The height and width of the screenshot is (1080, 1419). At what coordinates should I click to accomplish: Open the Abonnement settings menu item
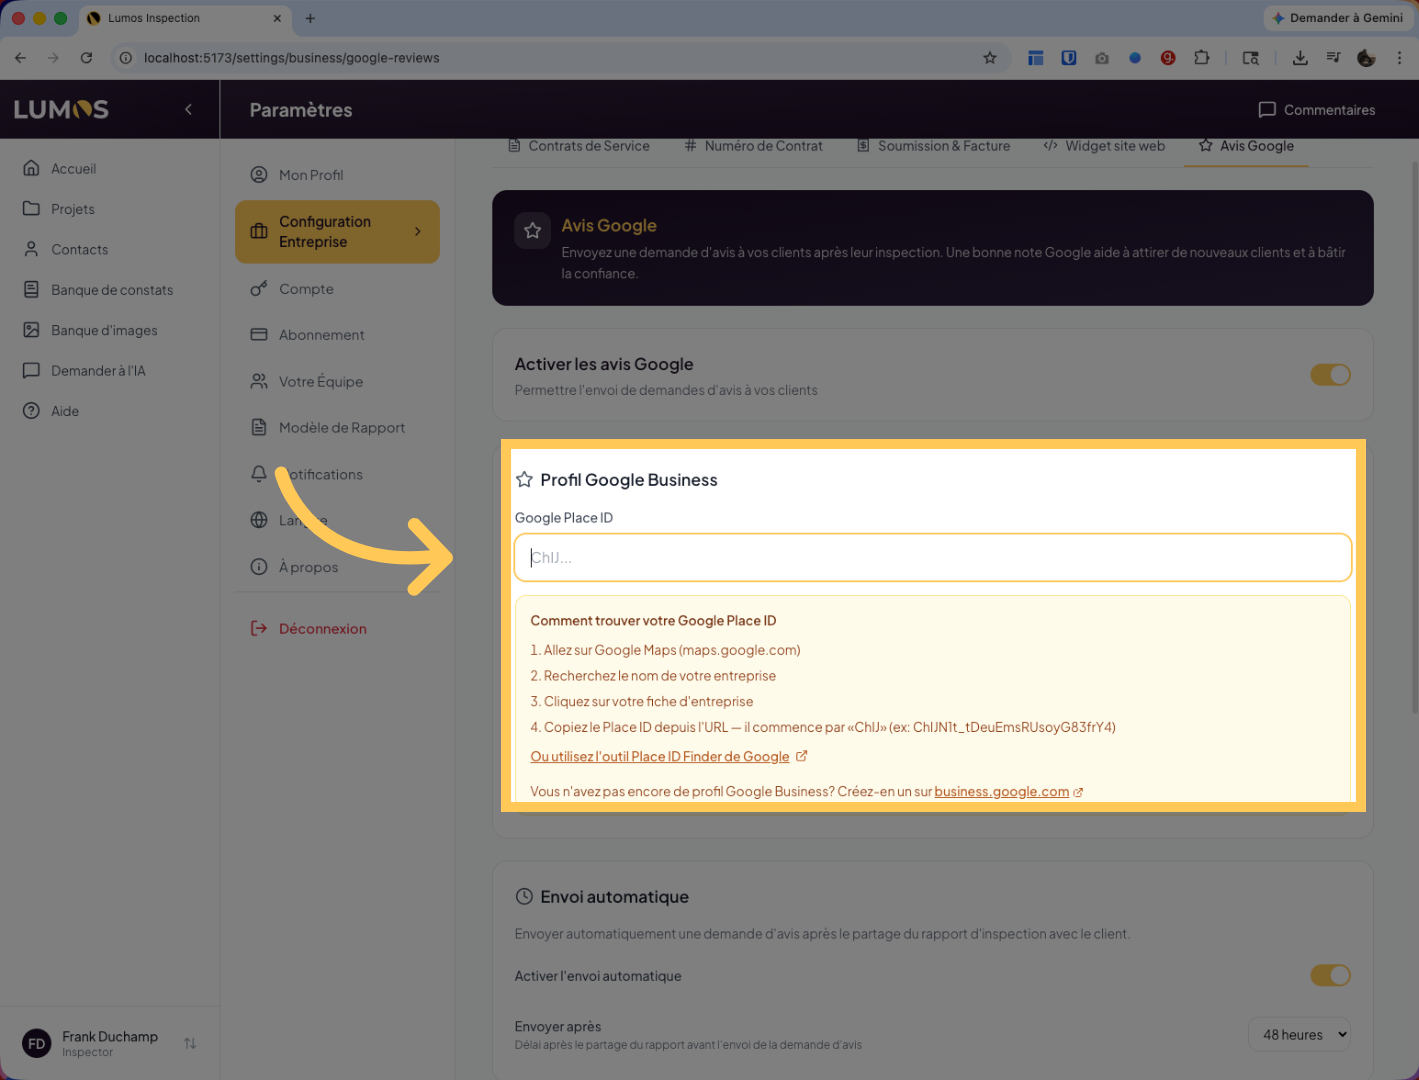pyautogui.click(x=321, y=335)
